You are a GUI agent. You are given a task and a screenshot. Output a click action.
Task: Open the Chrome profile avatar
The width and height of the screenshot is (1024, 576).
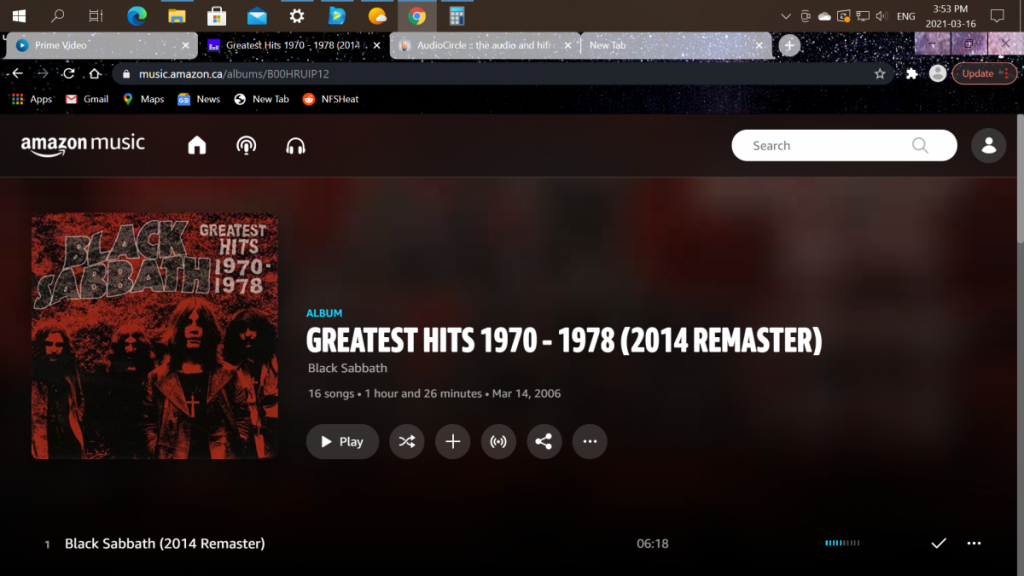[938, 74]
